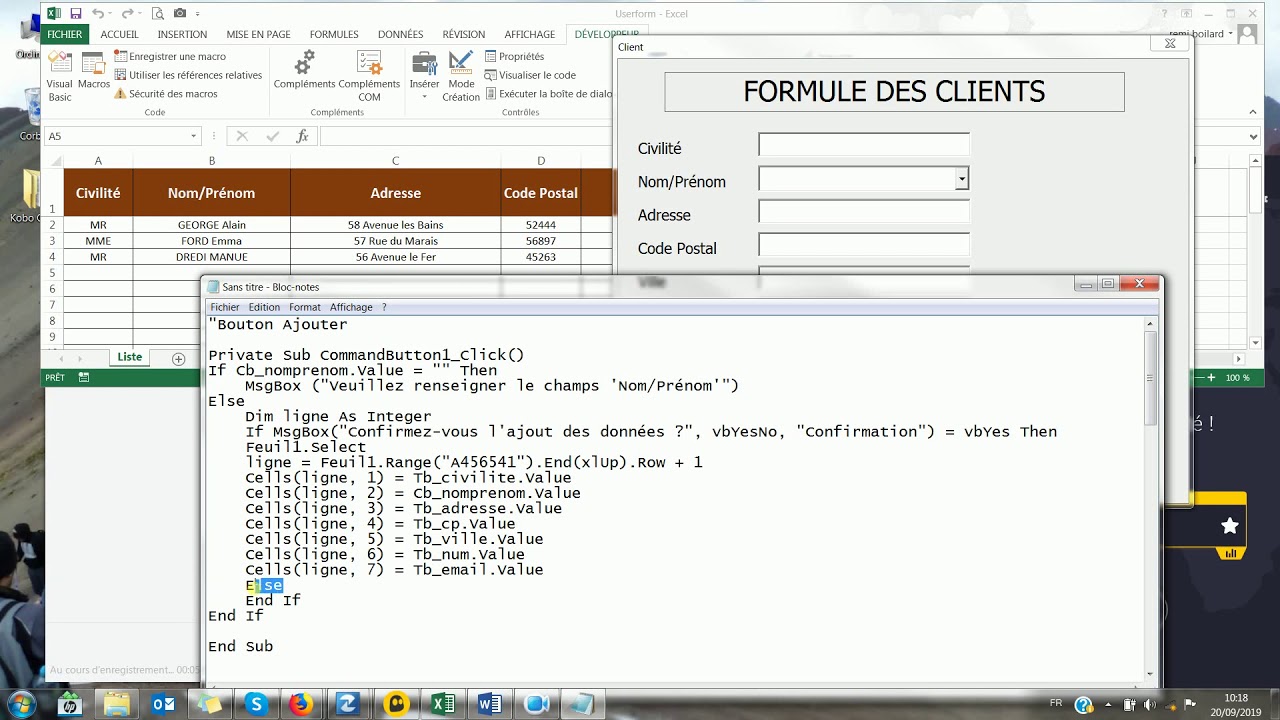Select cell with GEORGE Alain

(x=212, y=225)
